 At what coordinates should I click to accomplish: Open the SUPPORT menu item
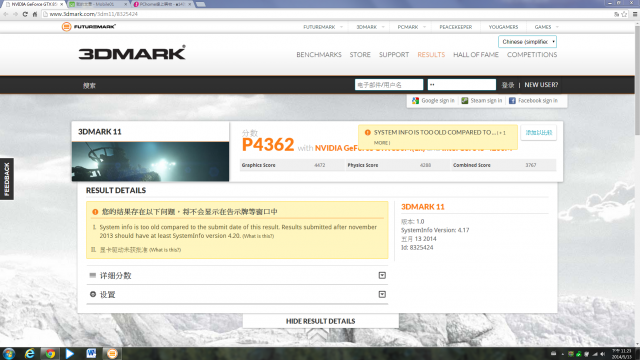[x=394, y=55]
